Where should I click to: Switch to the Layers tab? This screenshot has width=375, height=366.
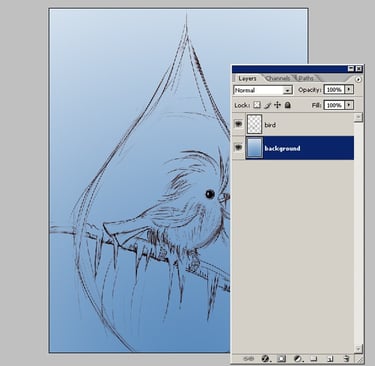247,79
